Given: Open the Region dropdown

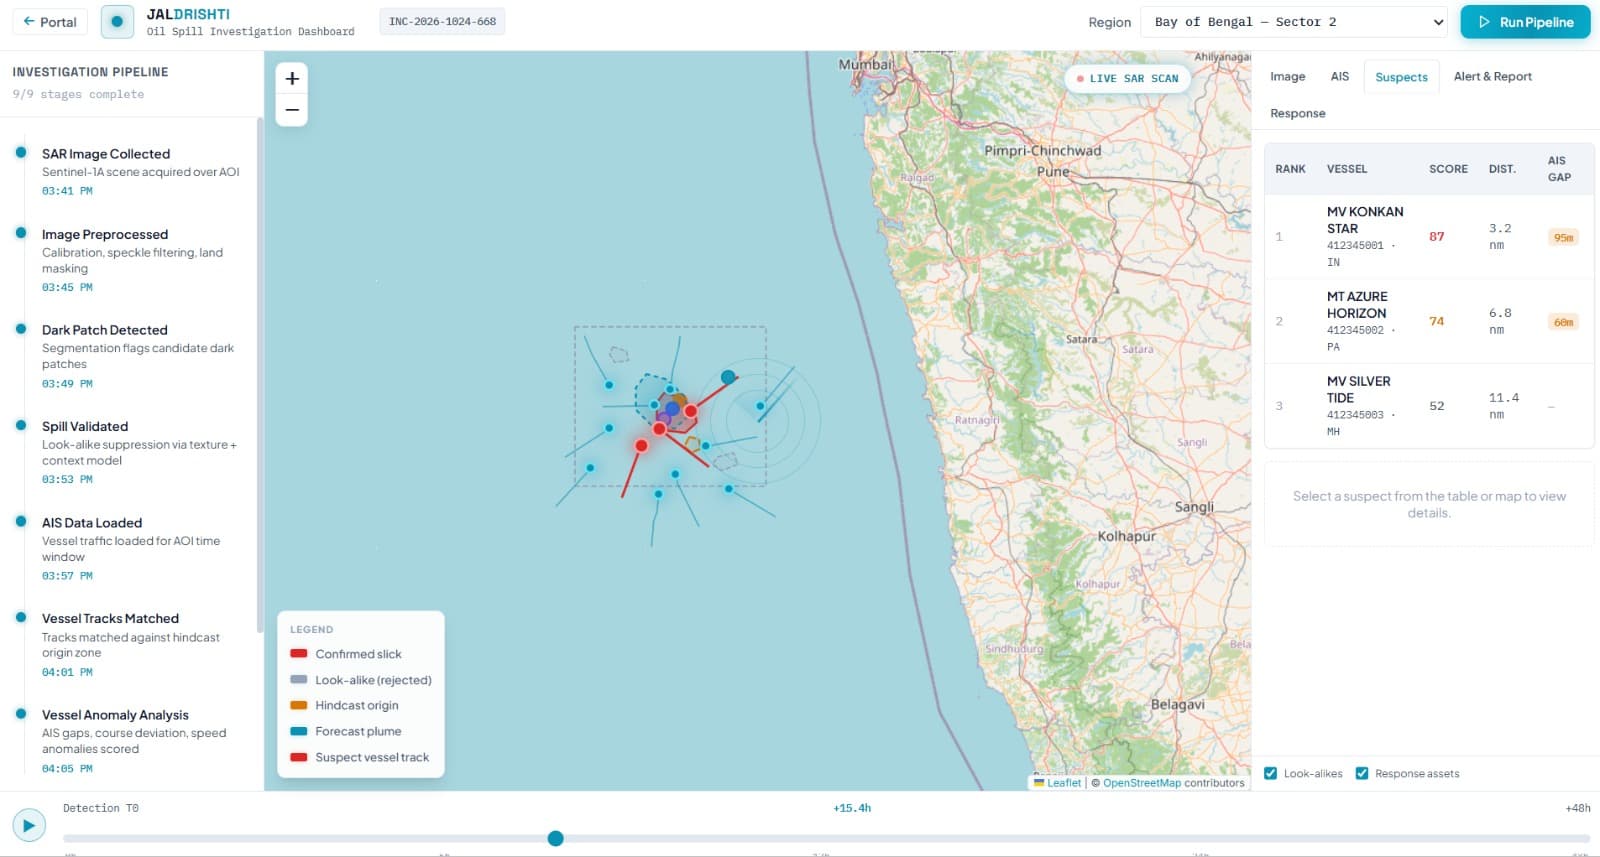Looking at the screenshot, I should point(1294,22).
